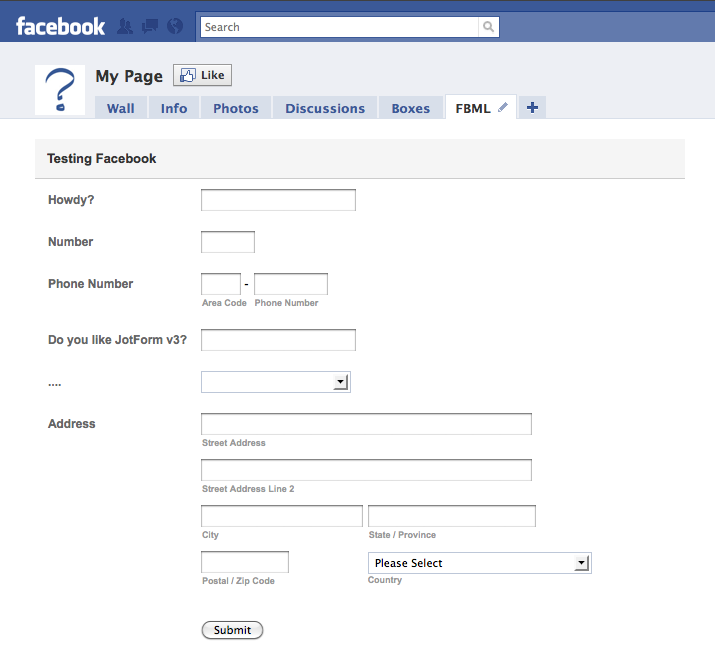Go to the Boxes tab
The image size is (715, 671).
(x=411, y=108)
